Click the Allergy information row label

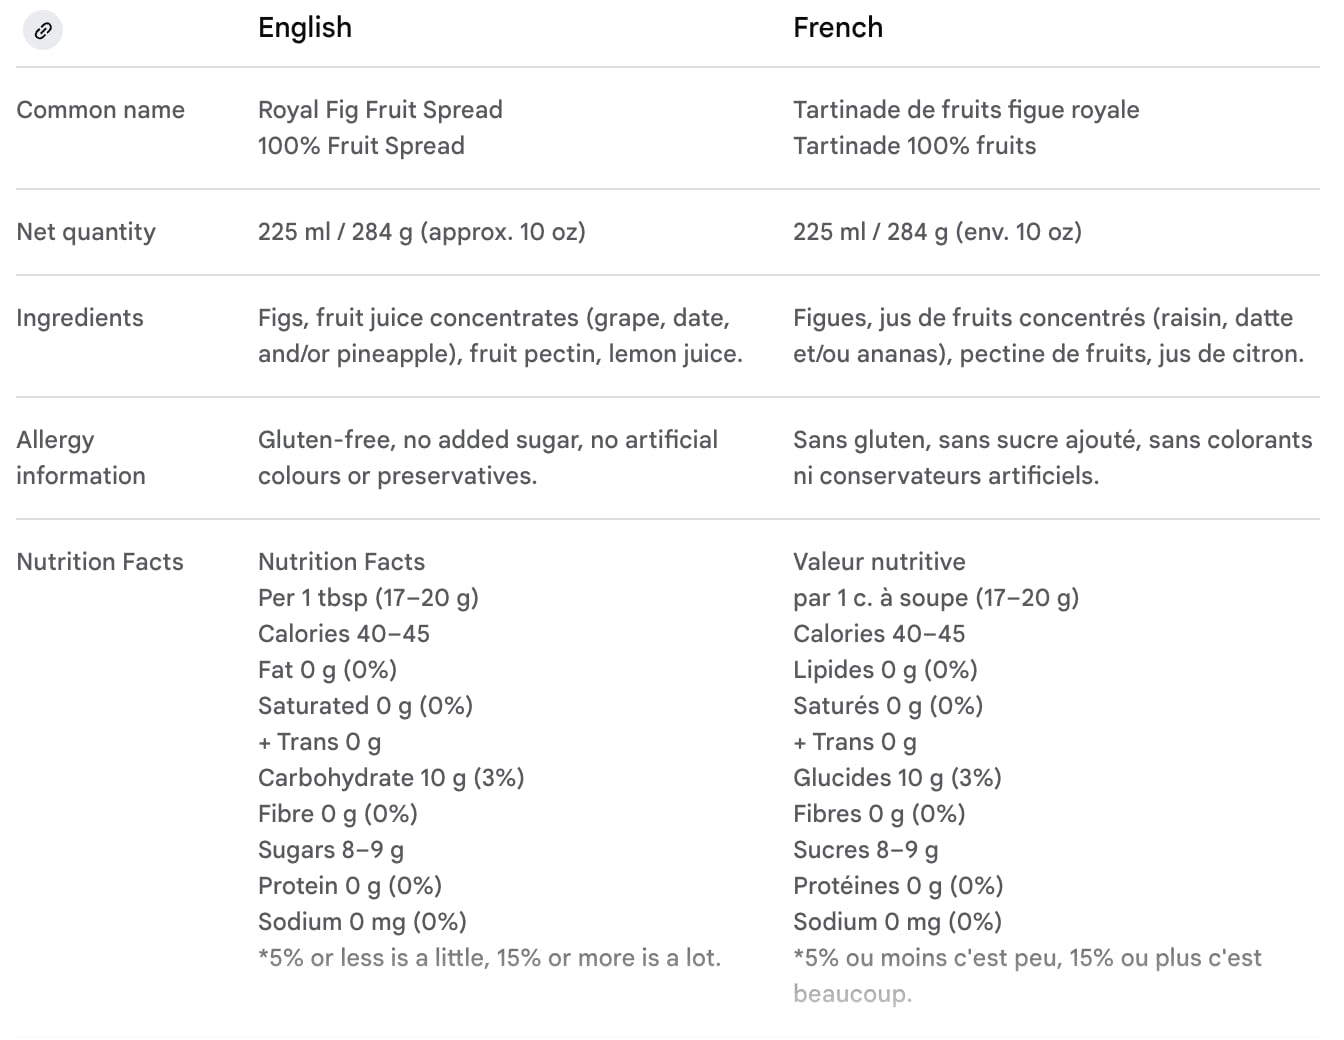[x=80, y=458]
